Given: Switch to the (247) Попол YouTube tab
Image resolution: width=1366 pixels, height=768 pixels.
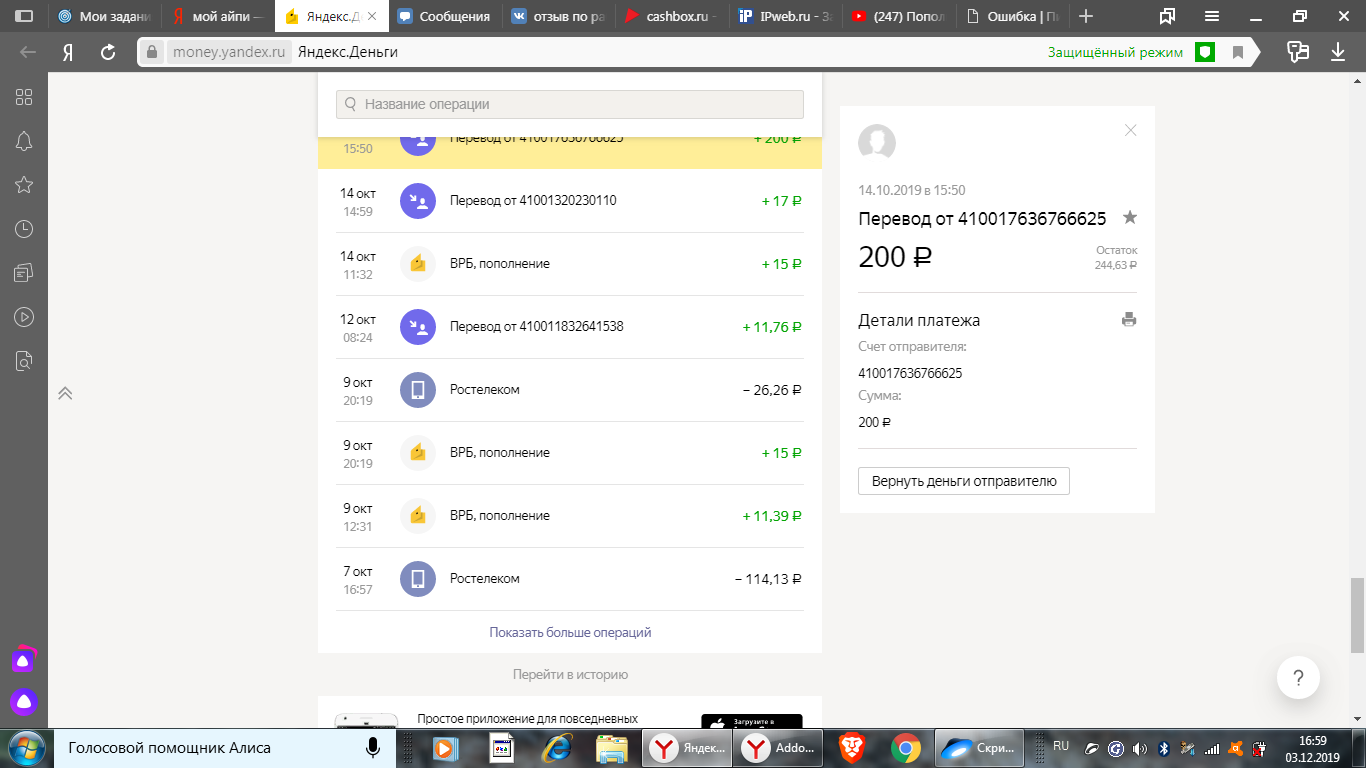Looking at the screenshot, I should click(897, 16).
